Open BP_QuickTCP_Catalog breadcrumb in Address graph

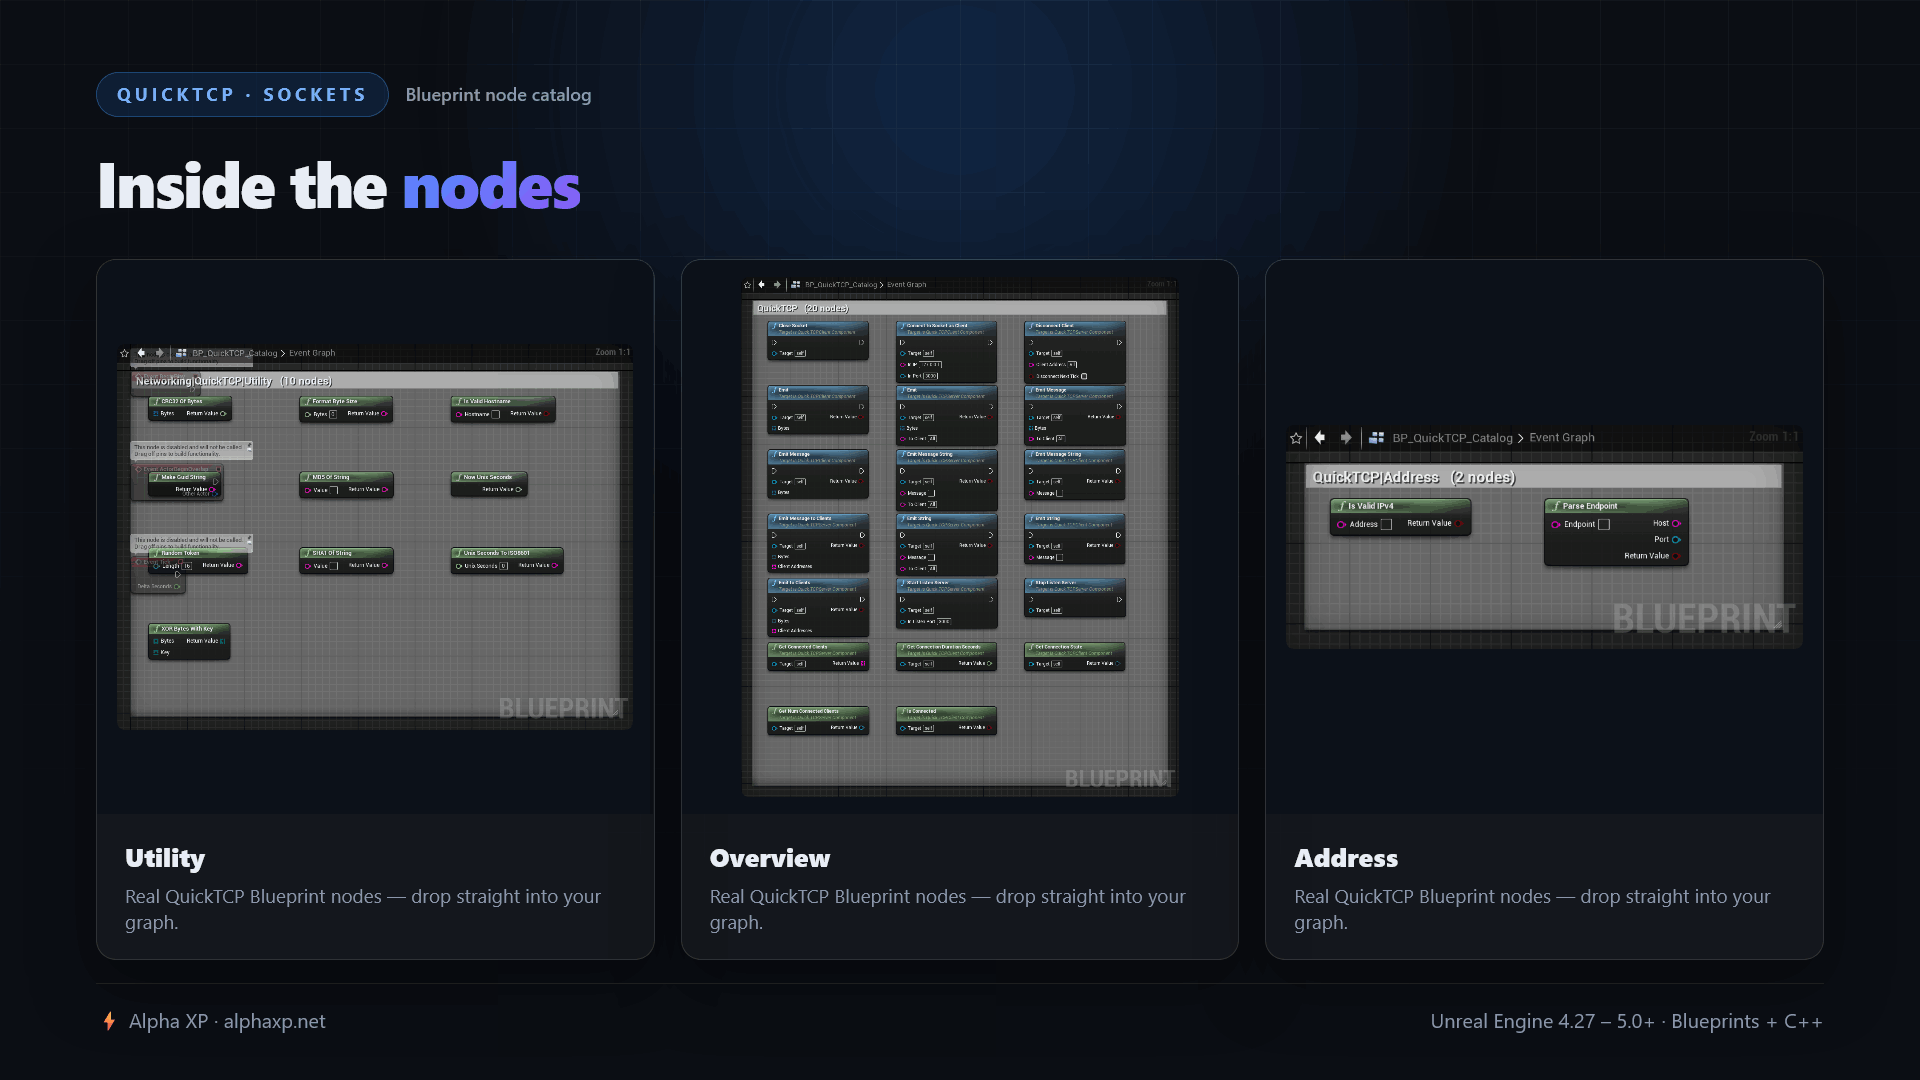1452,438
